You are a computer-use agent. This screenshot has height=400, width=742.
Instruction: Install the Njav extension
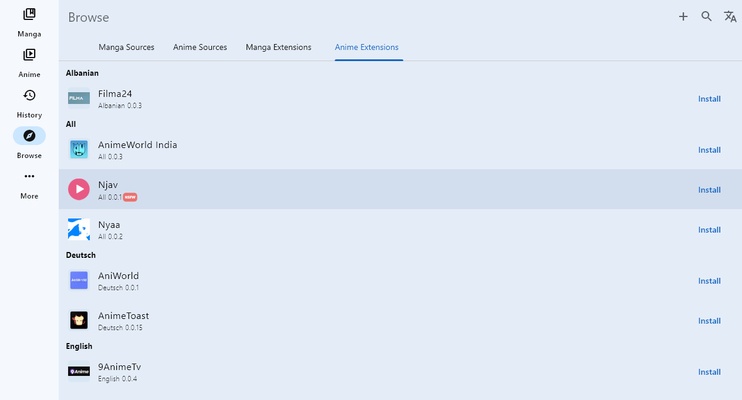pos(709,190)
